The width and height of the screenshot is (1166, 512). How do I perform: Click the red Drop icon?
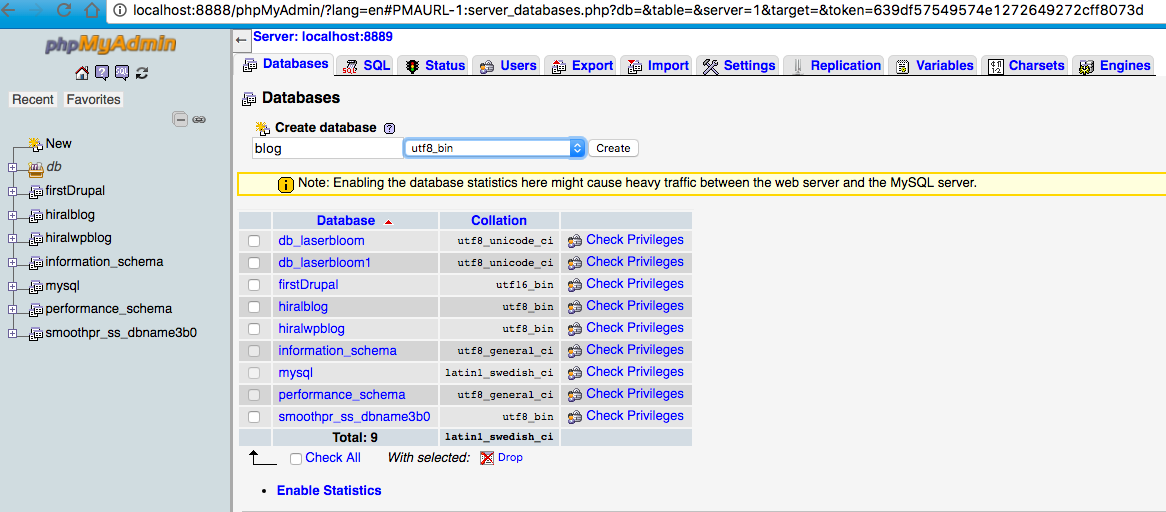[487, 458]
